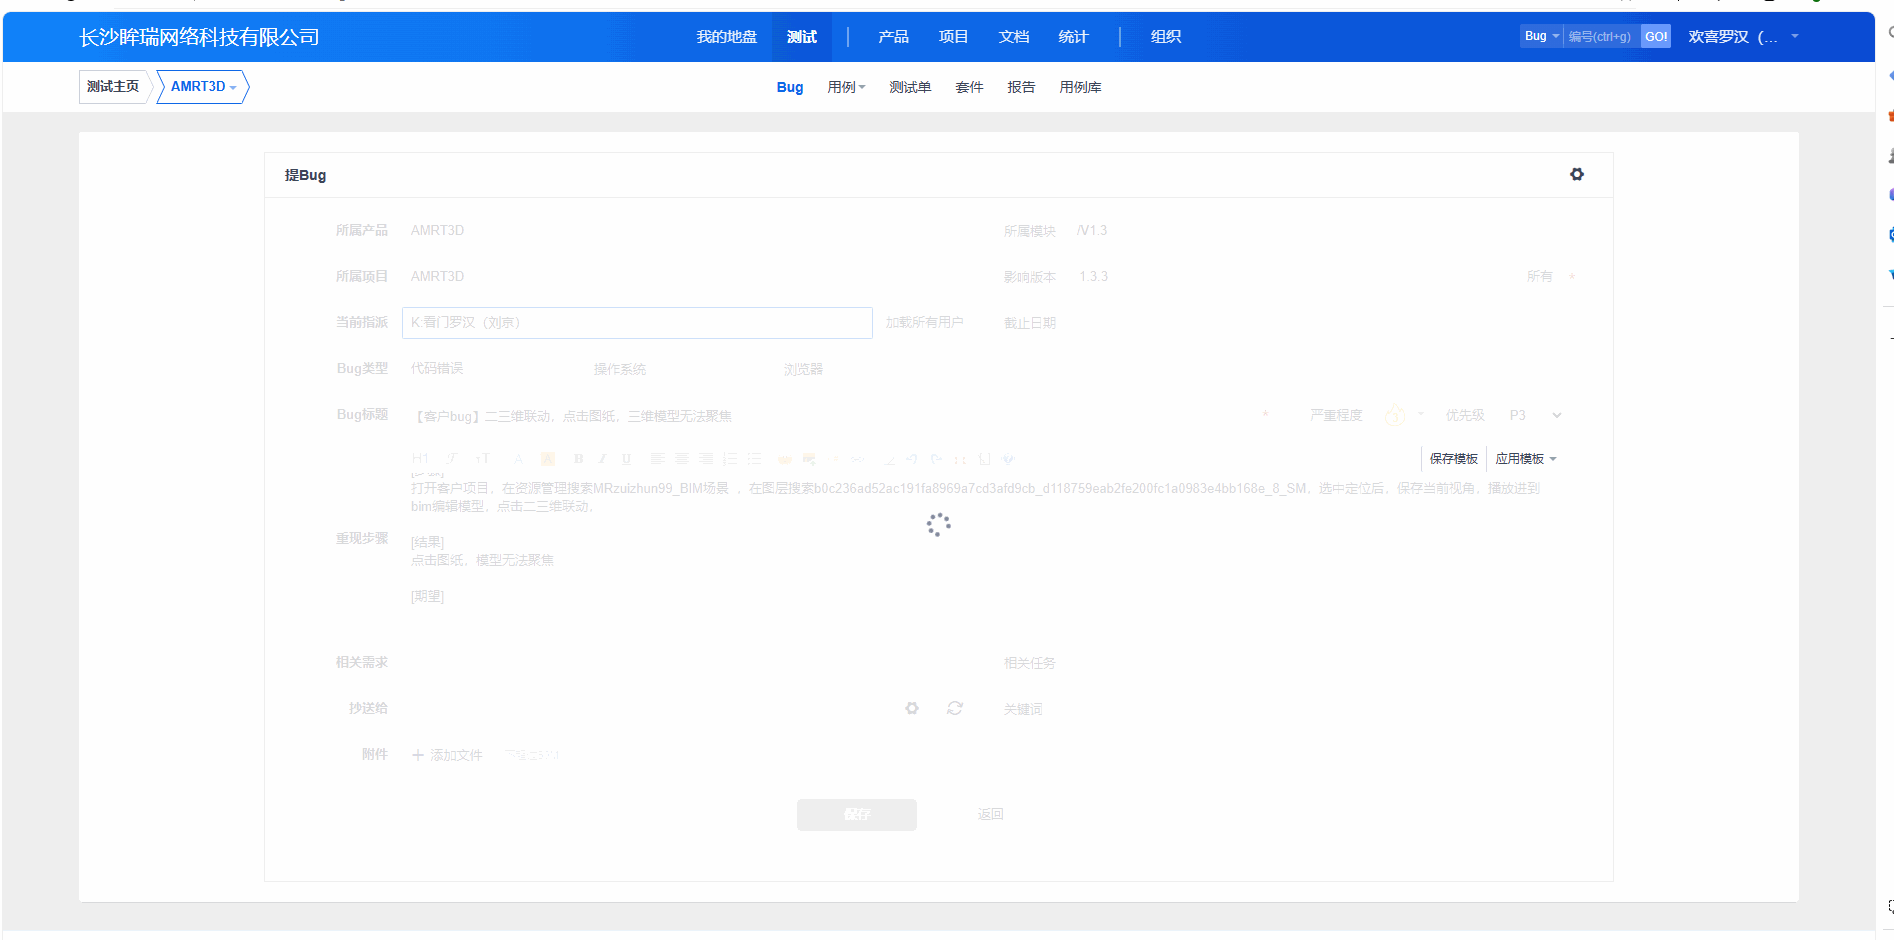Click the redo icon in editor toolbar
The height and width of the screenshot is (940, 1894).
pos(936,459)
